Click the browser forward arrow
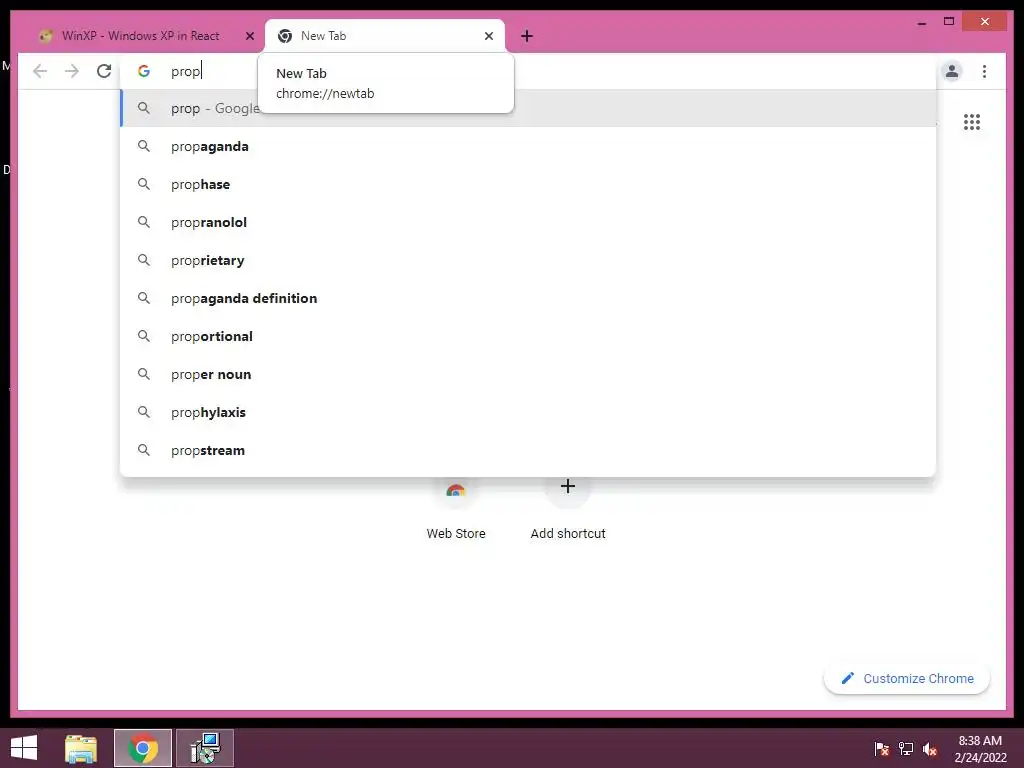1024x768 pixels. tap(72, 71)
